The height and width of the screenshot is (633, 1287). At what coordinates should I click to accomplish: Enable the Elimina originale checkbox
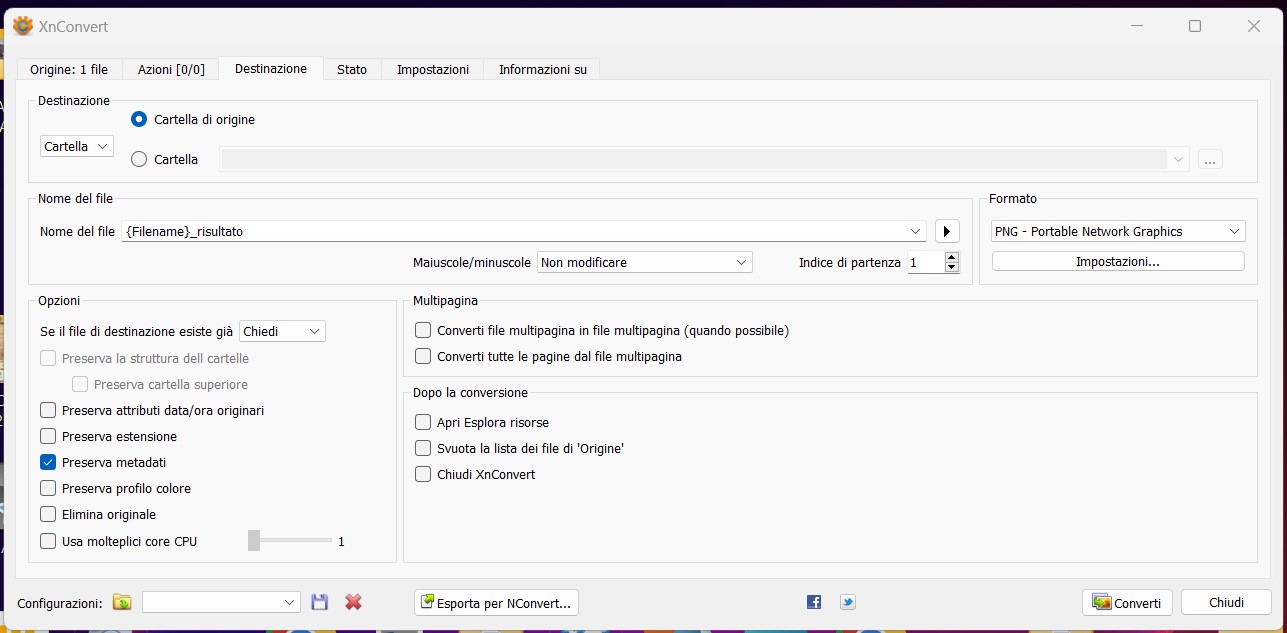[x=48, y=515]
